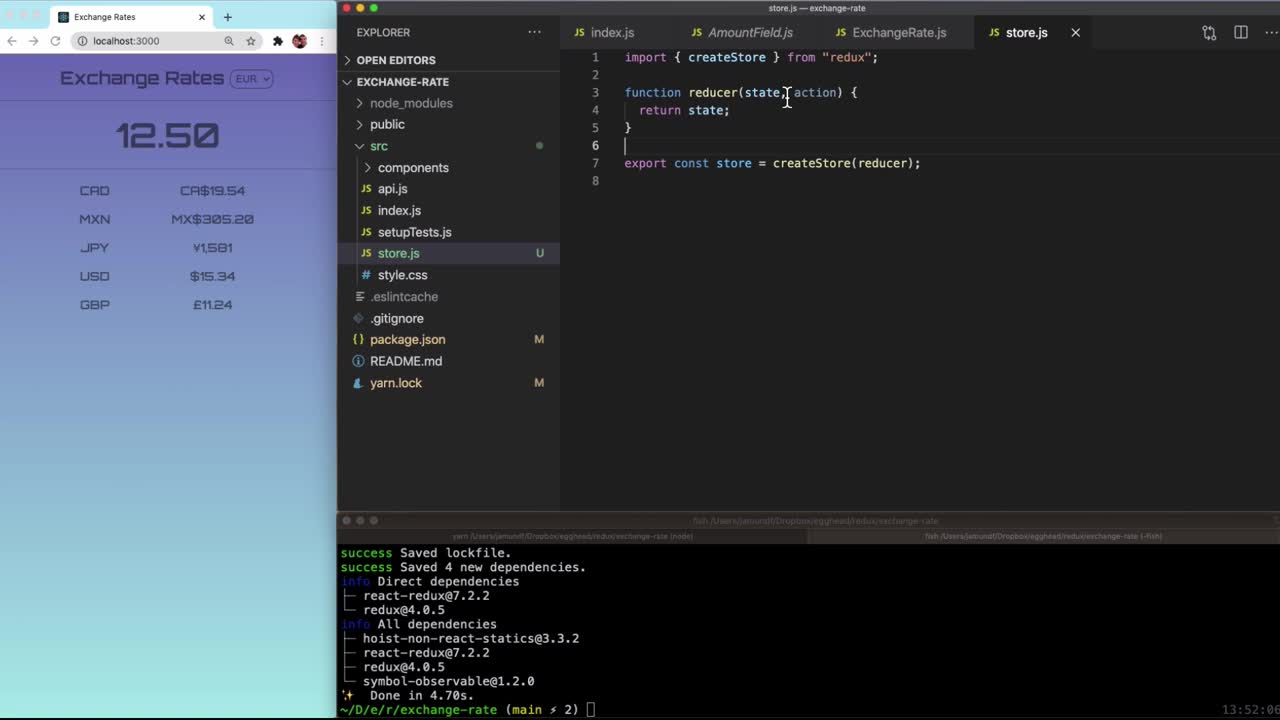Open the Explorer panel ellipsis menu
Viewport: 1280px width, 720px height.
pos(534,33)
